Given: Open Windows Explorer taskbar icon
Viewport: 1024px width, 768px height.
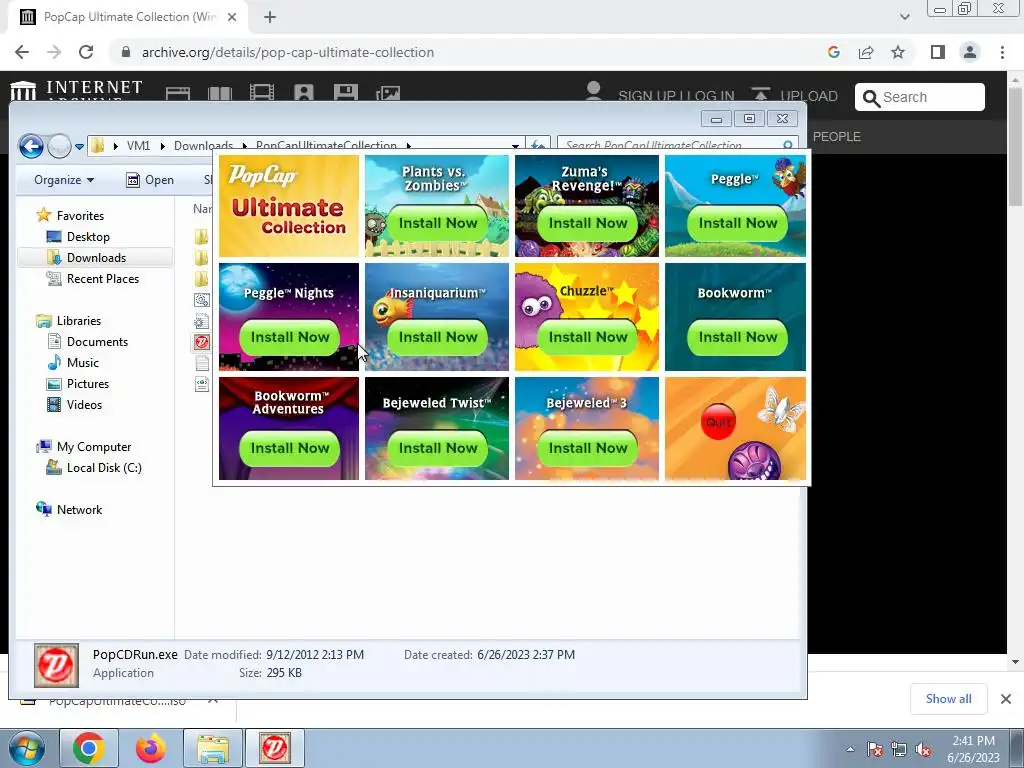Looking at the screenshot, I should (x=213, y=748).
